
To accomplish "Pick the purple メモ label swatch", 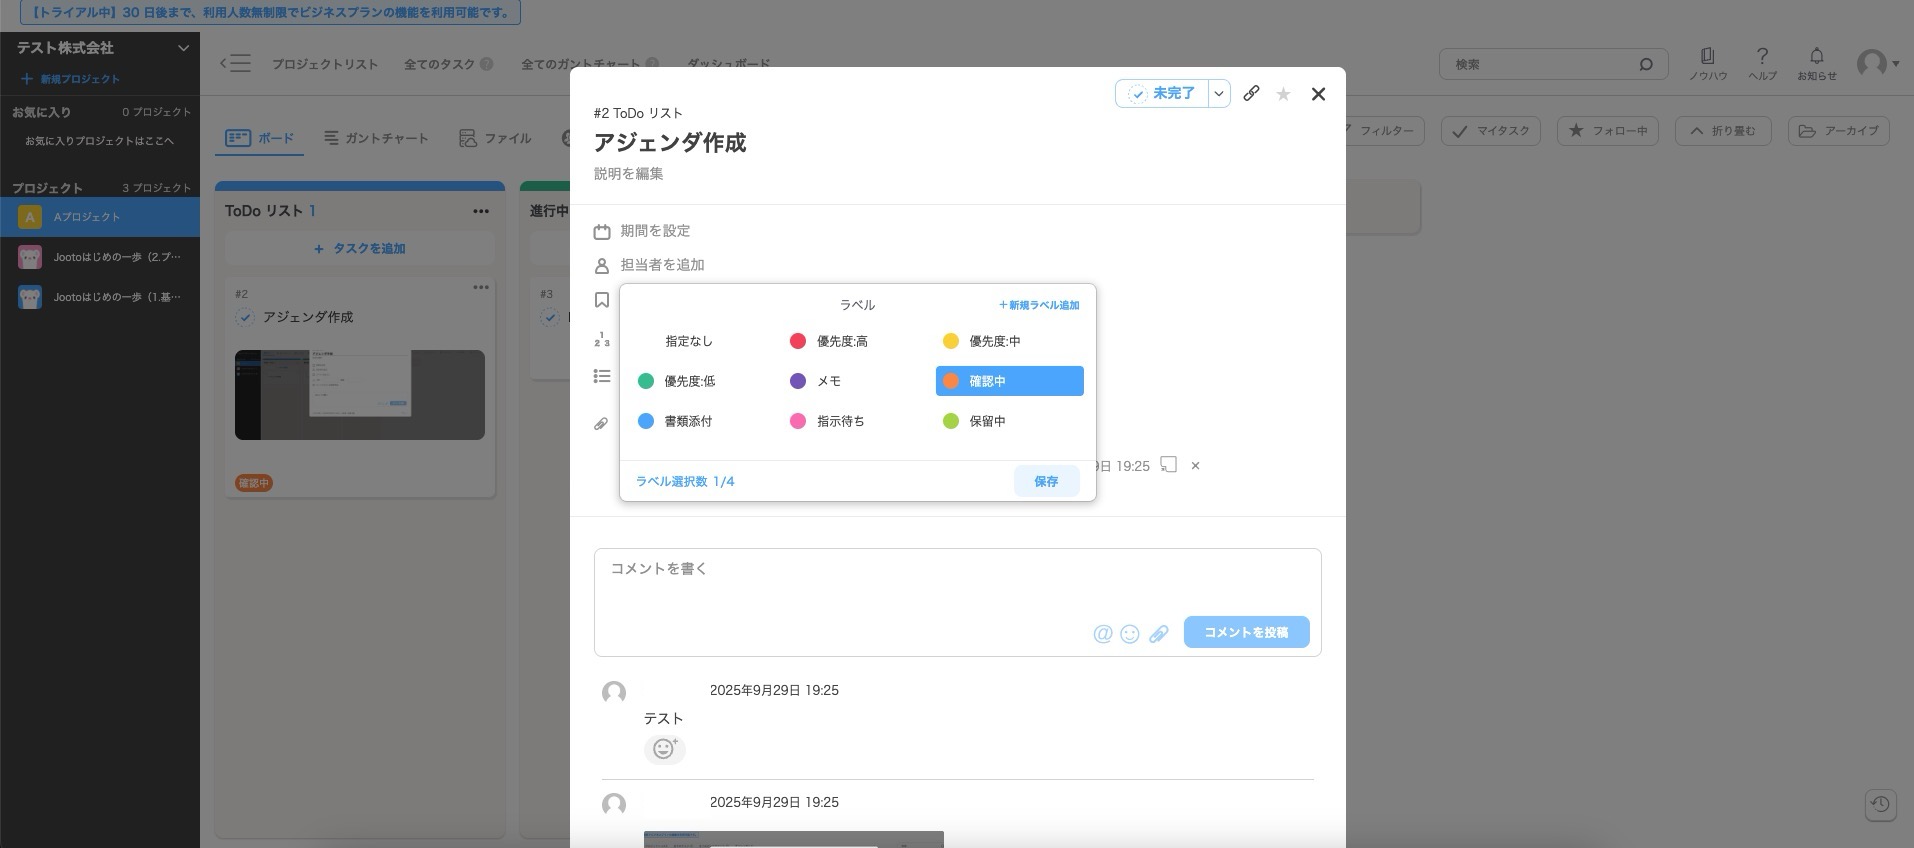I will (x=798, y=381).
